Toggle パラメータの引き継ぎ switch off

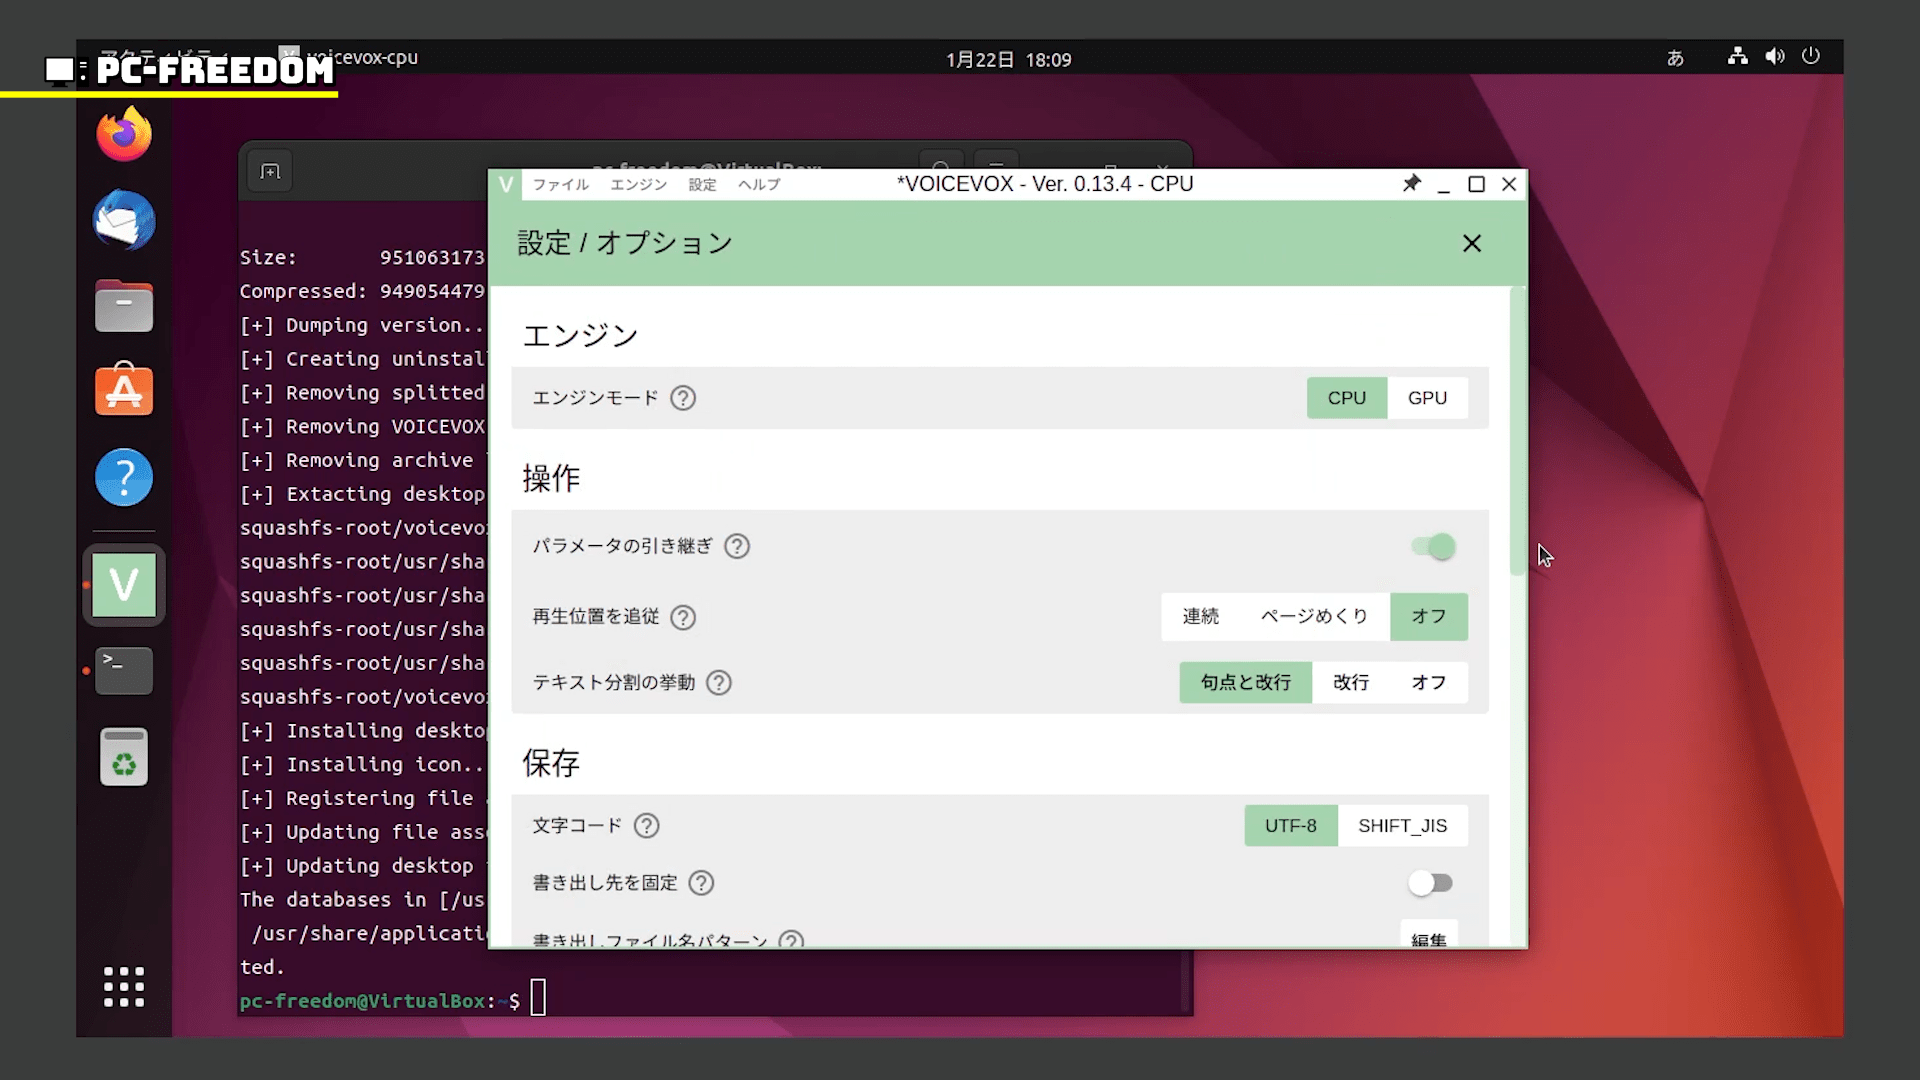1433,547
